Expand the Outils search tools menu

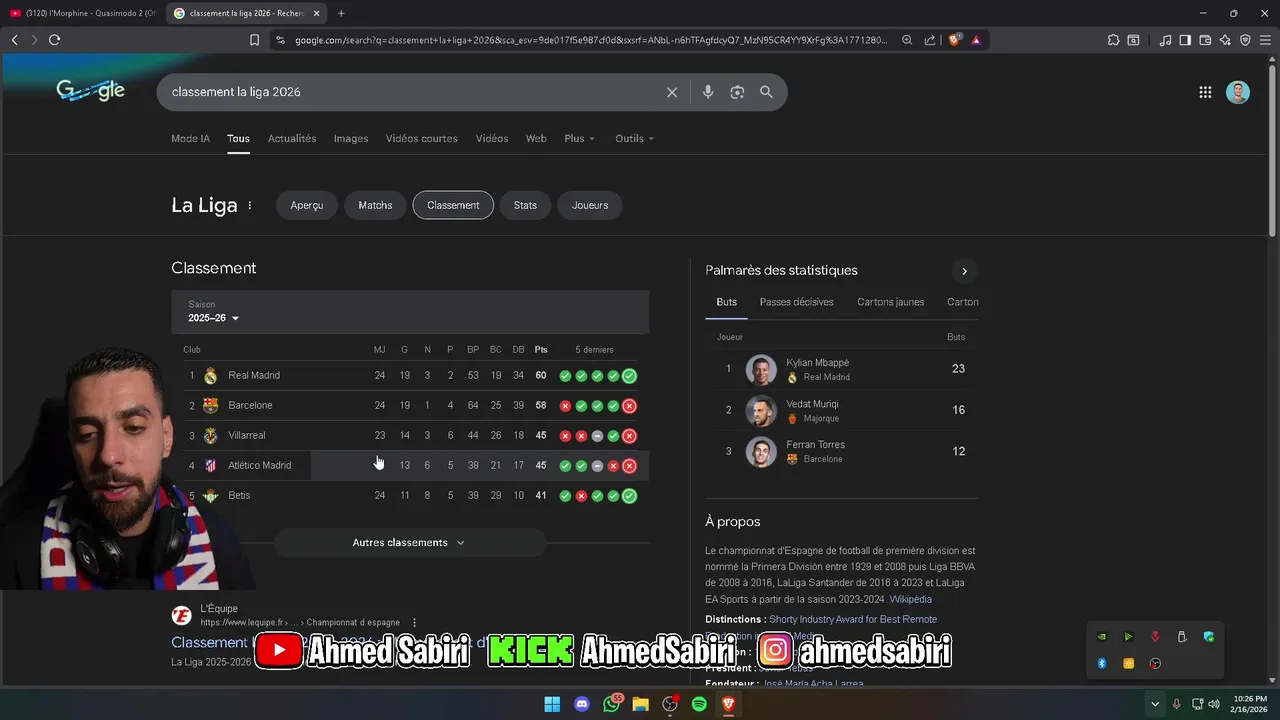tap(634, 138)
